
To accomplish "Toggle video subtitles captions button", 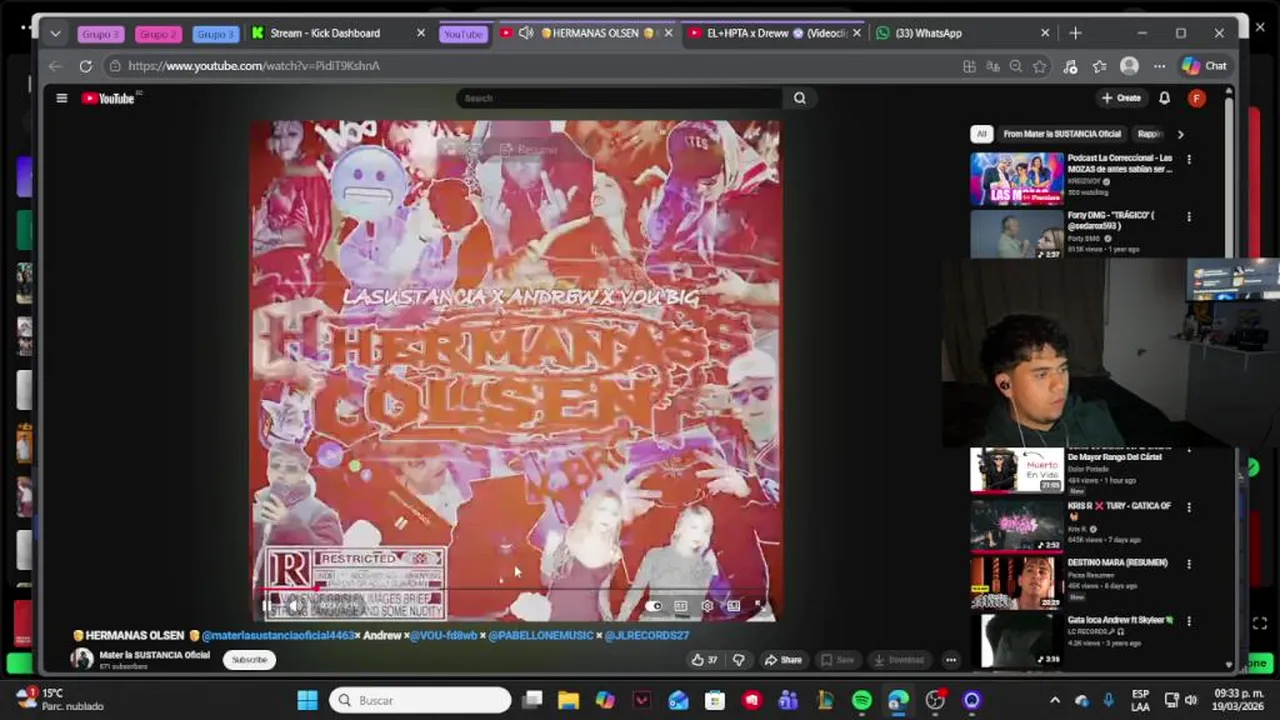I will [680, 606].
